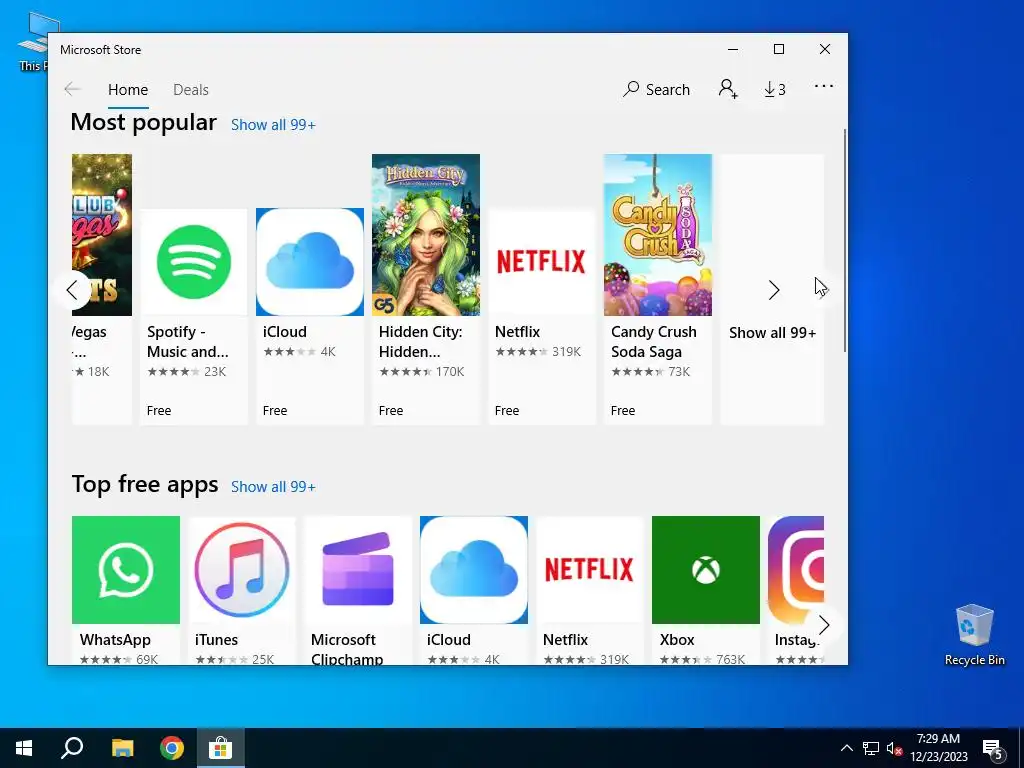Advance Most popular carousel with right chevron

pyautogui.click(x=773, y=289)
